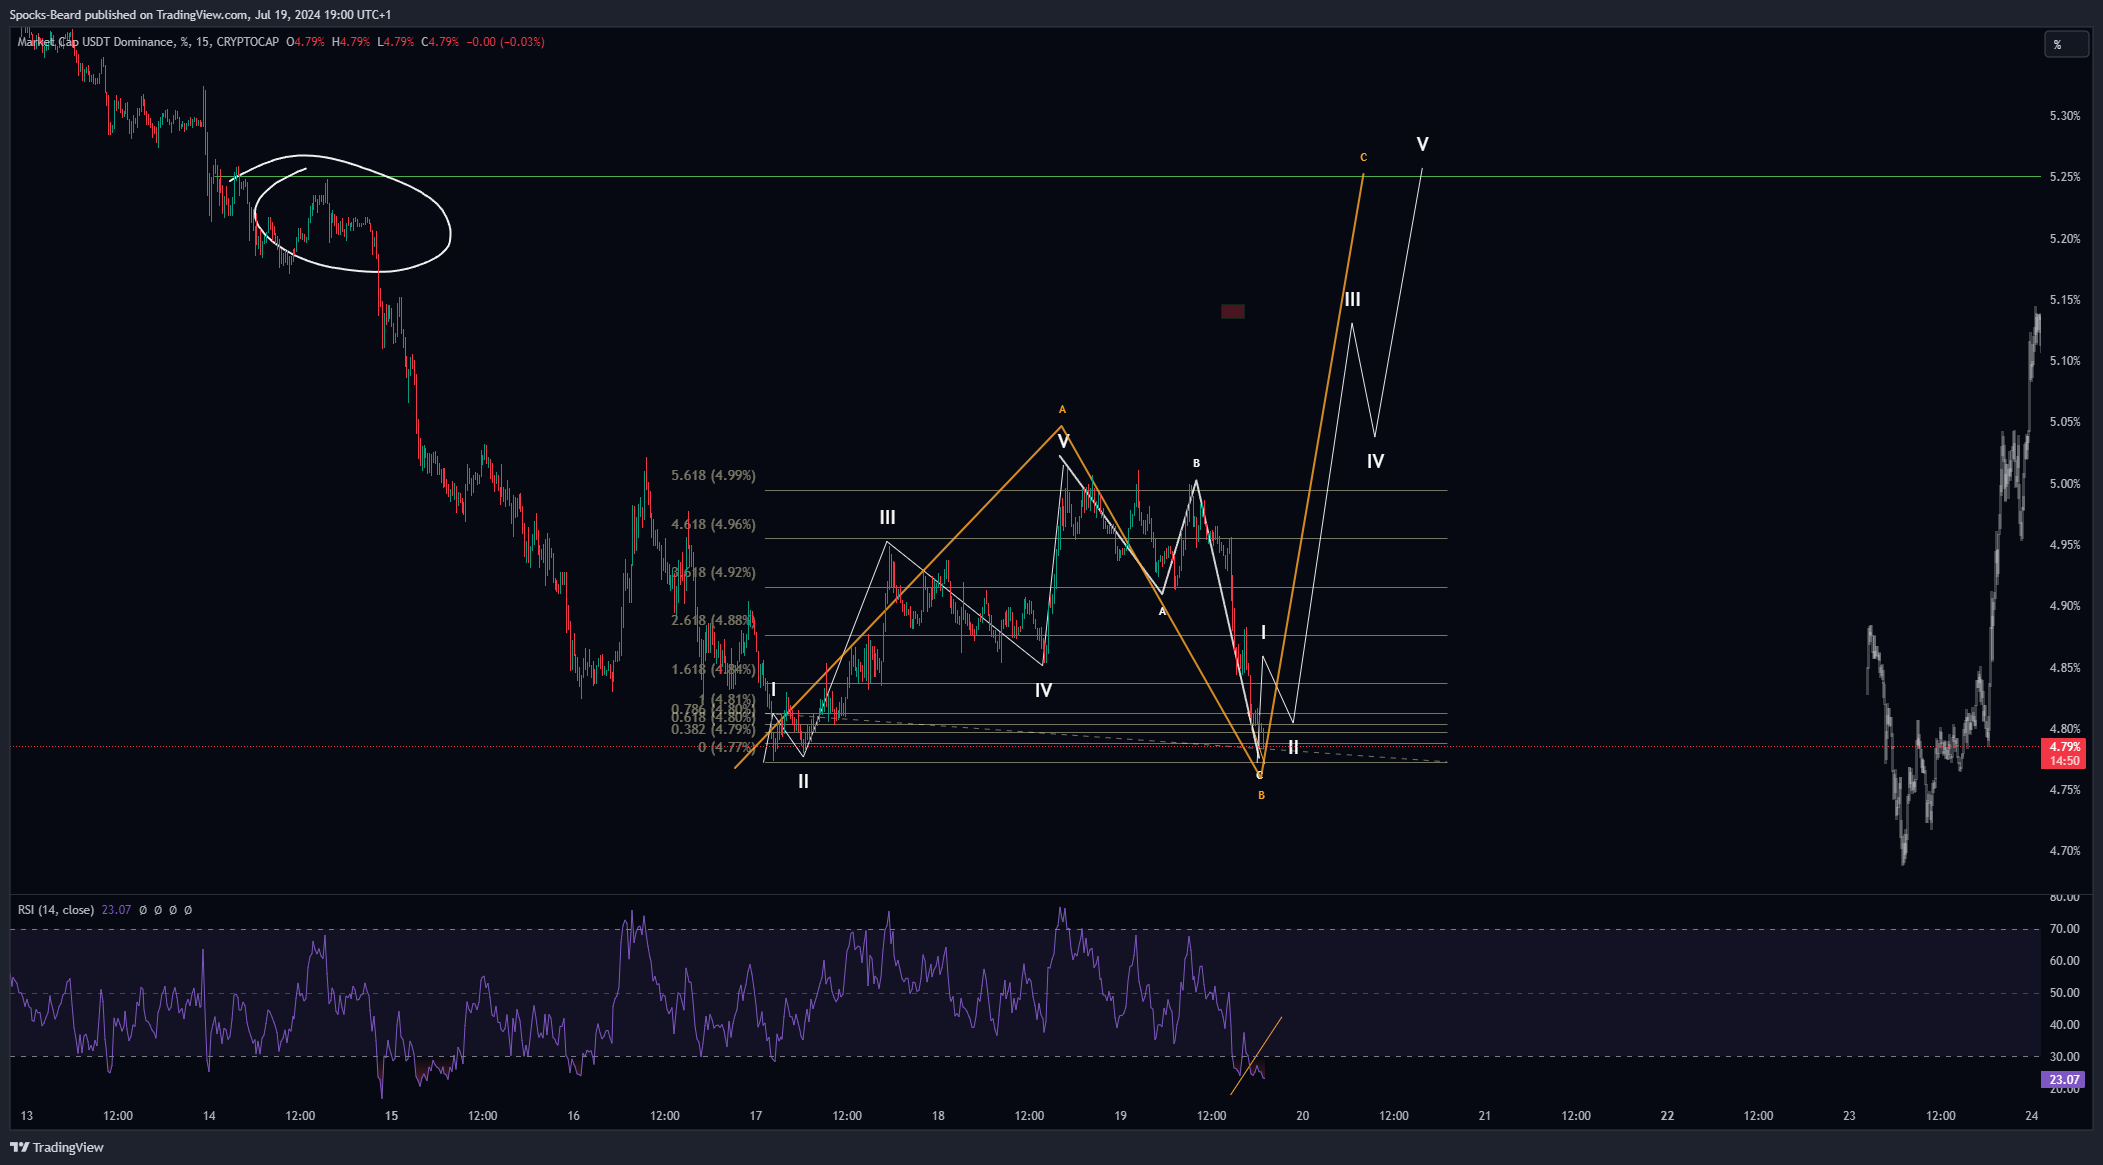
Task: Click the 14:50 bar countdown label
Action: [2063, 761]
